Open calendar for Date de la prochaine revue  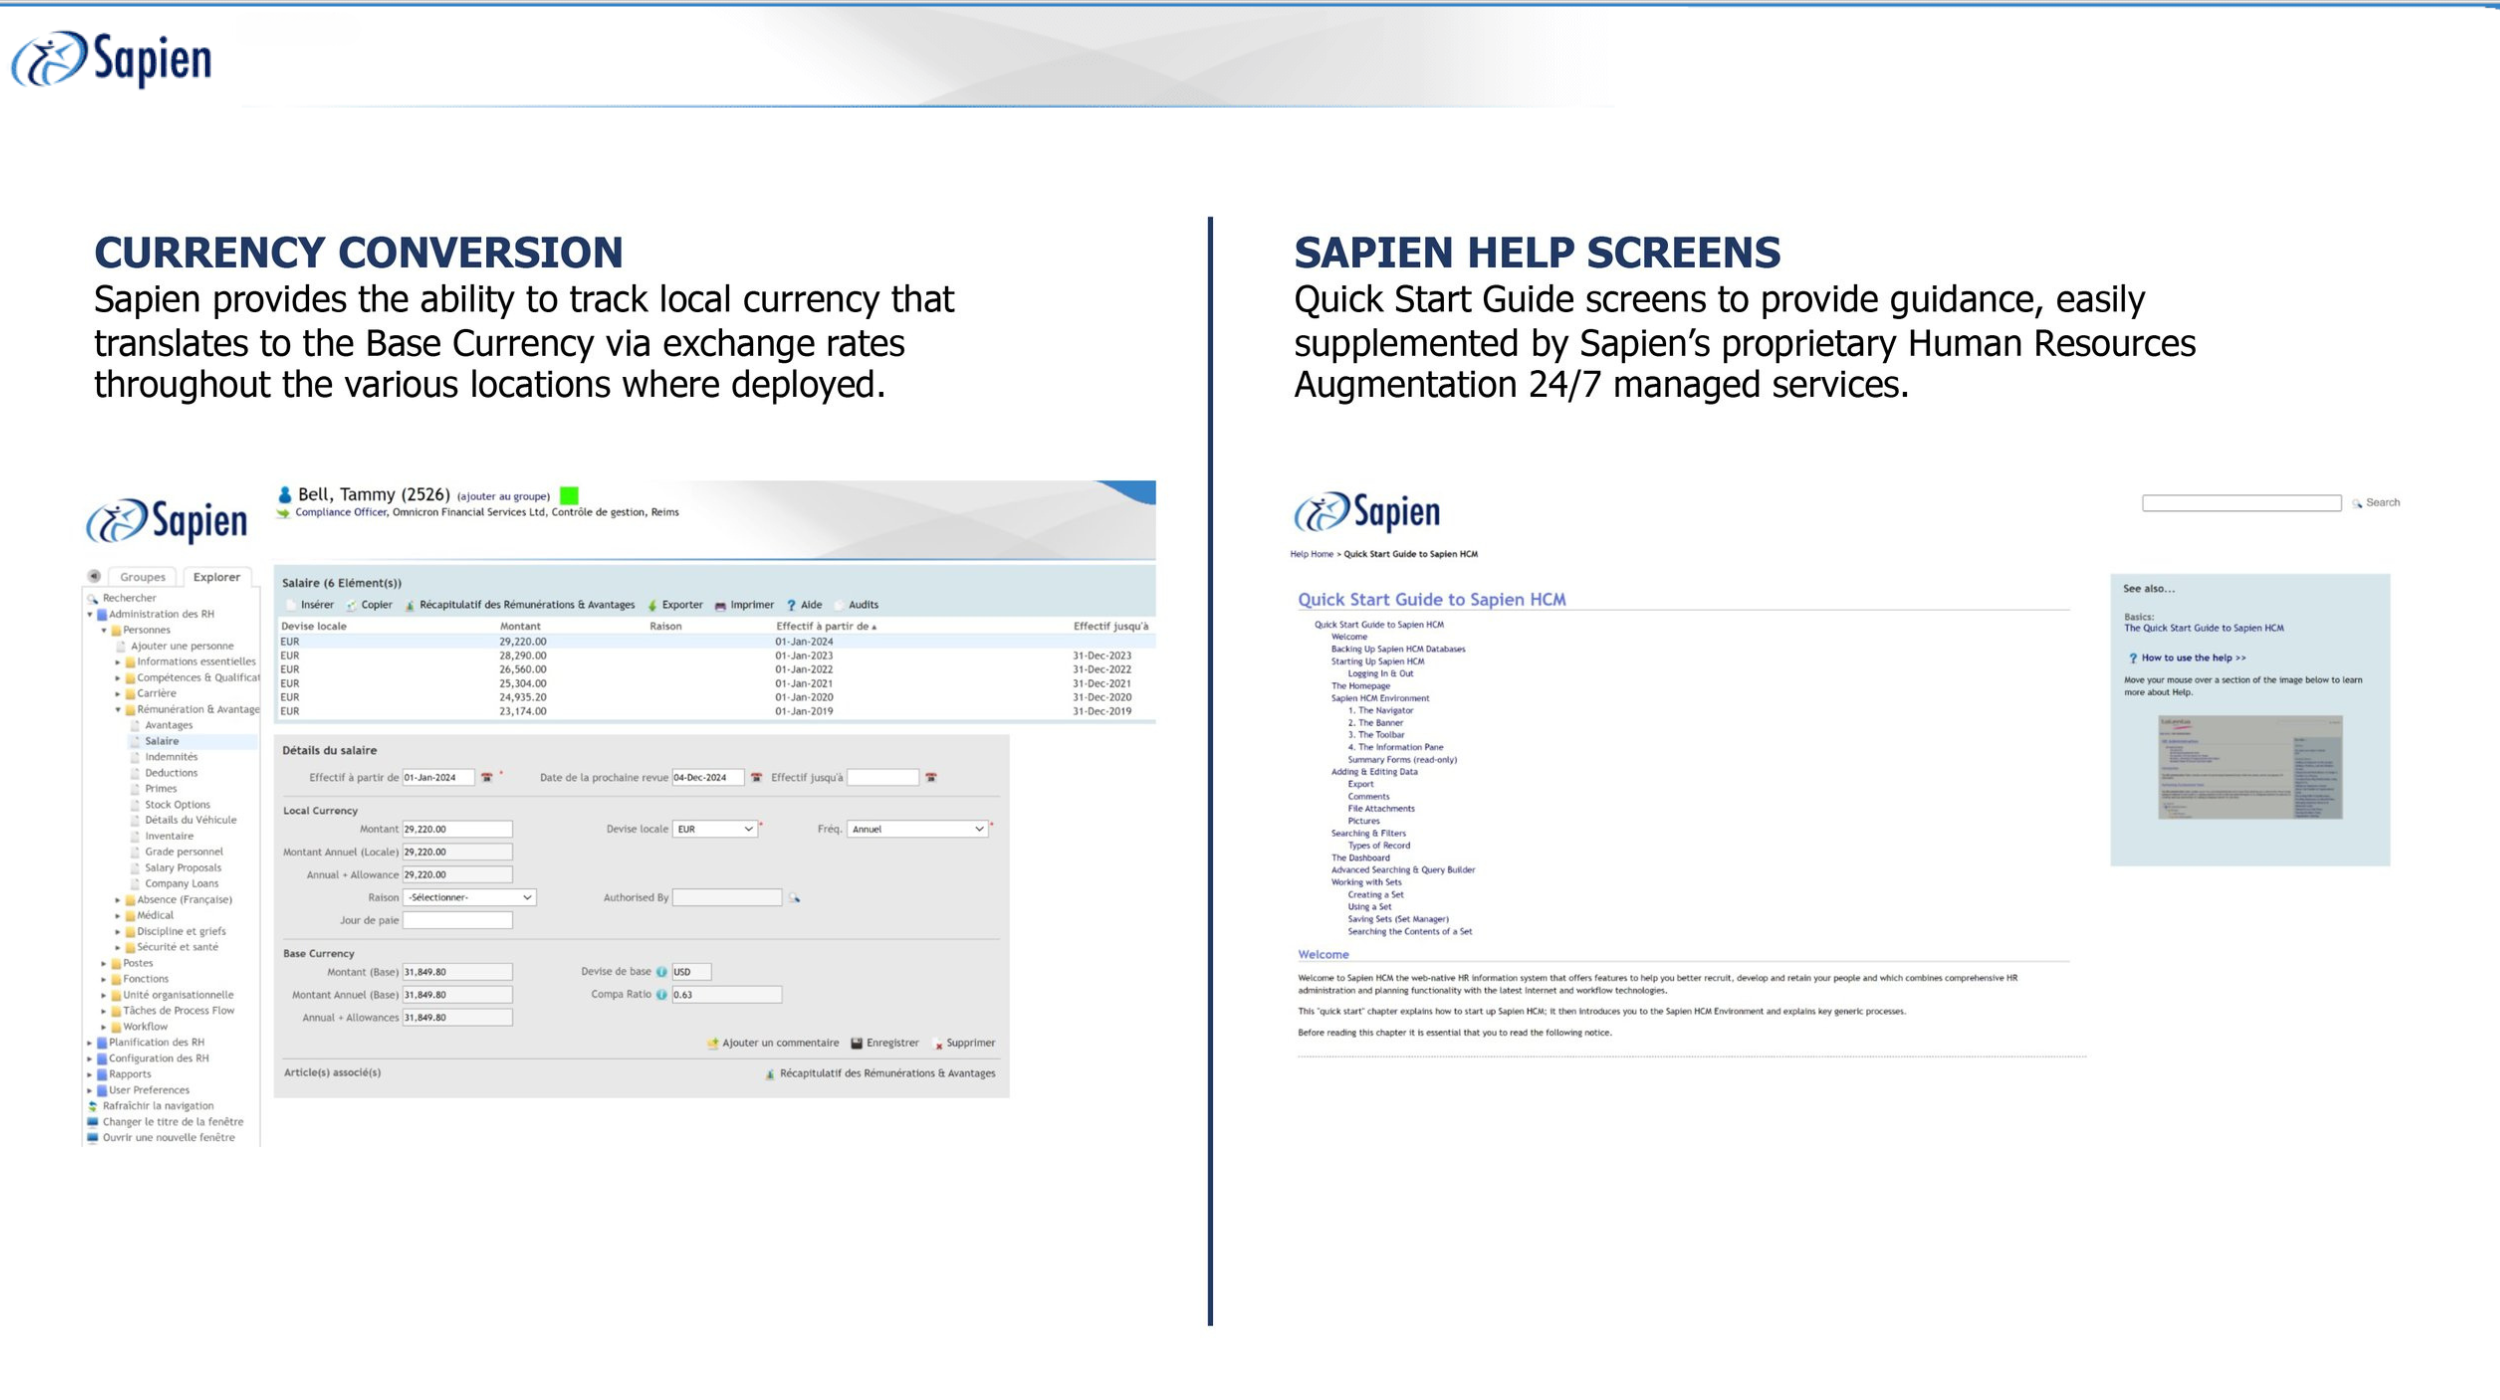757,777
